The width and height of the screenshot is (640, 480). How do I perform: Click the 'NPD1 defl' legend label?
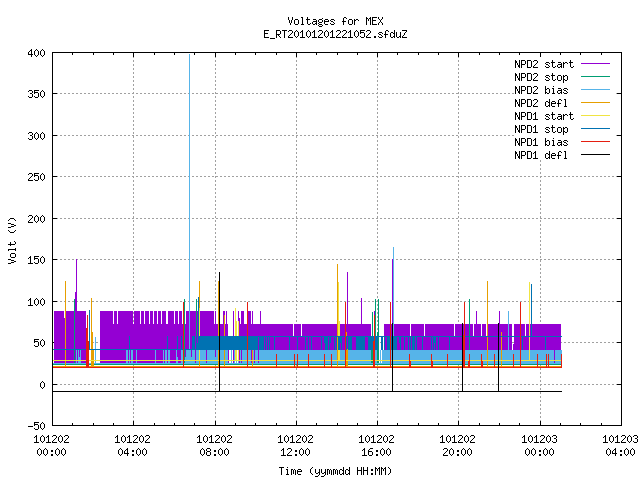click(541, 156)
